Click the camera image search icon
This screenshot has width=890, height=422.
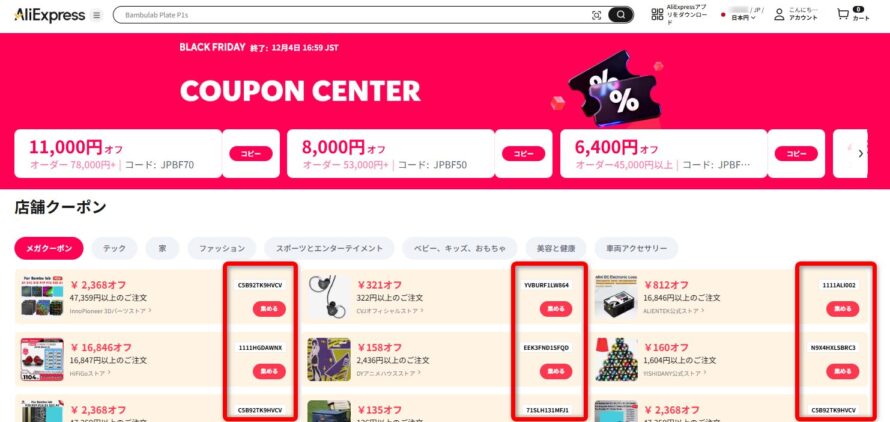[596, 15]
